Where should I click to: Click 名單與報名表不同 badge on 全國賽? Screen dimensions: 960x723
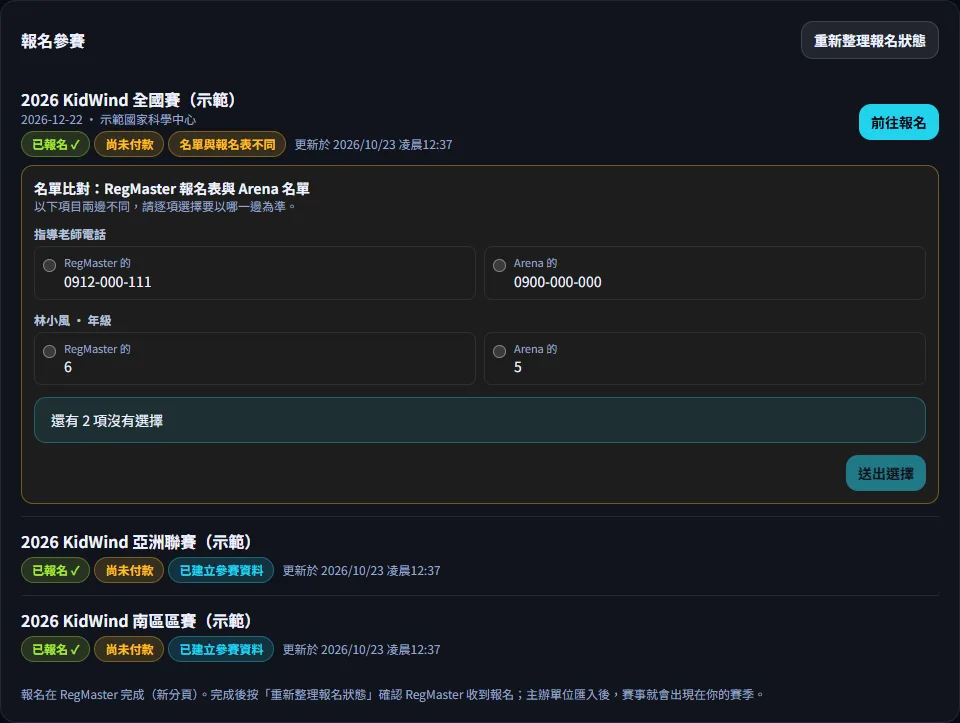(227, 144)
